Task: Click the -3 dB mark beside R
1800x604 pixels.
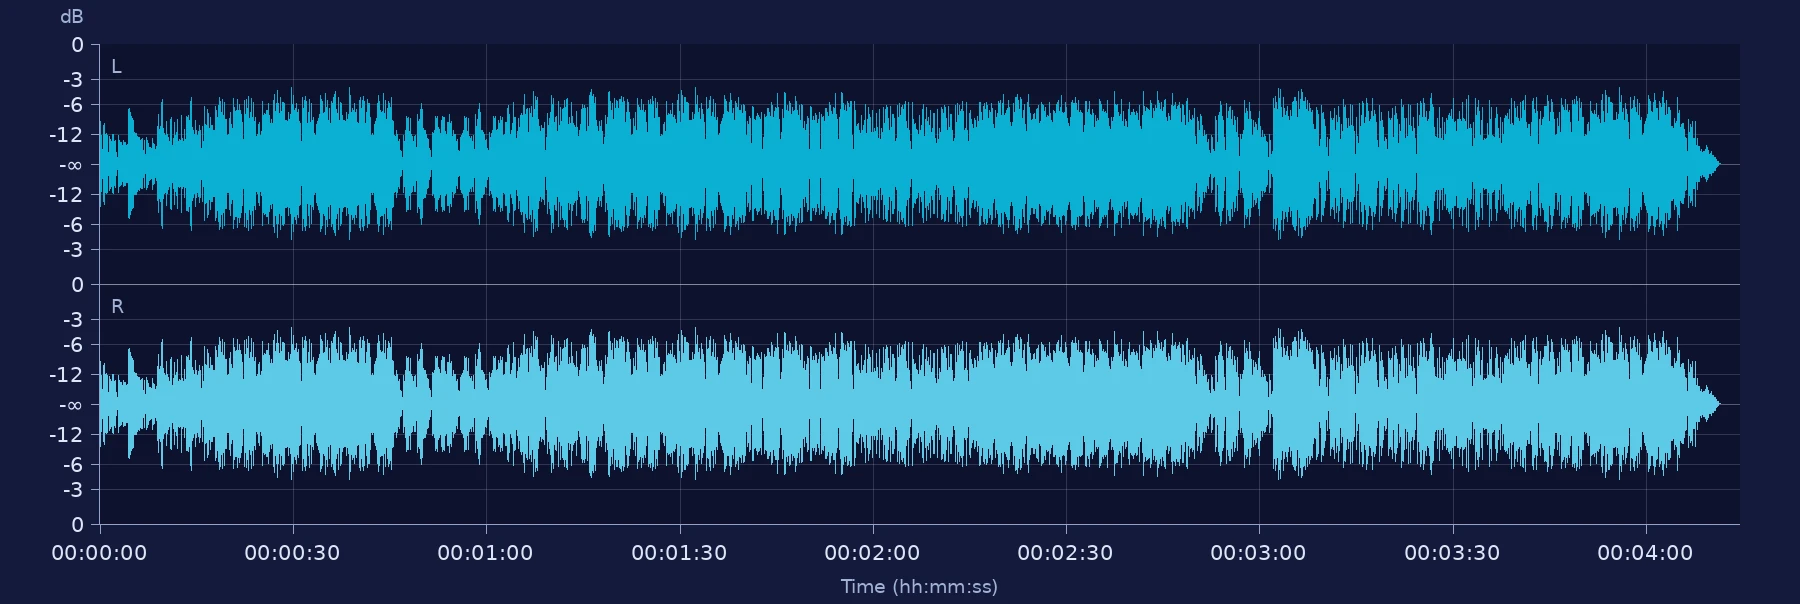Action: click(x=73, y=320)
